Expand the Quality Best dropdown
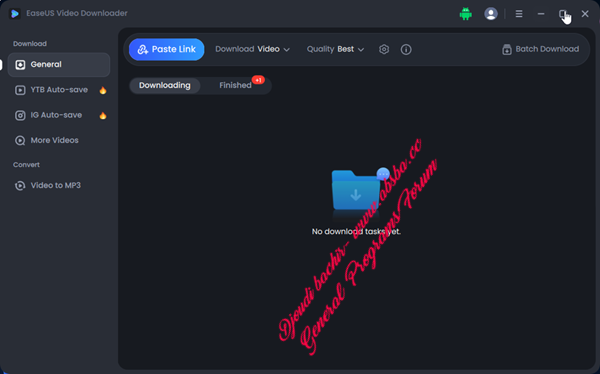The image size is (600, 374). (335, 49)
